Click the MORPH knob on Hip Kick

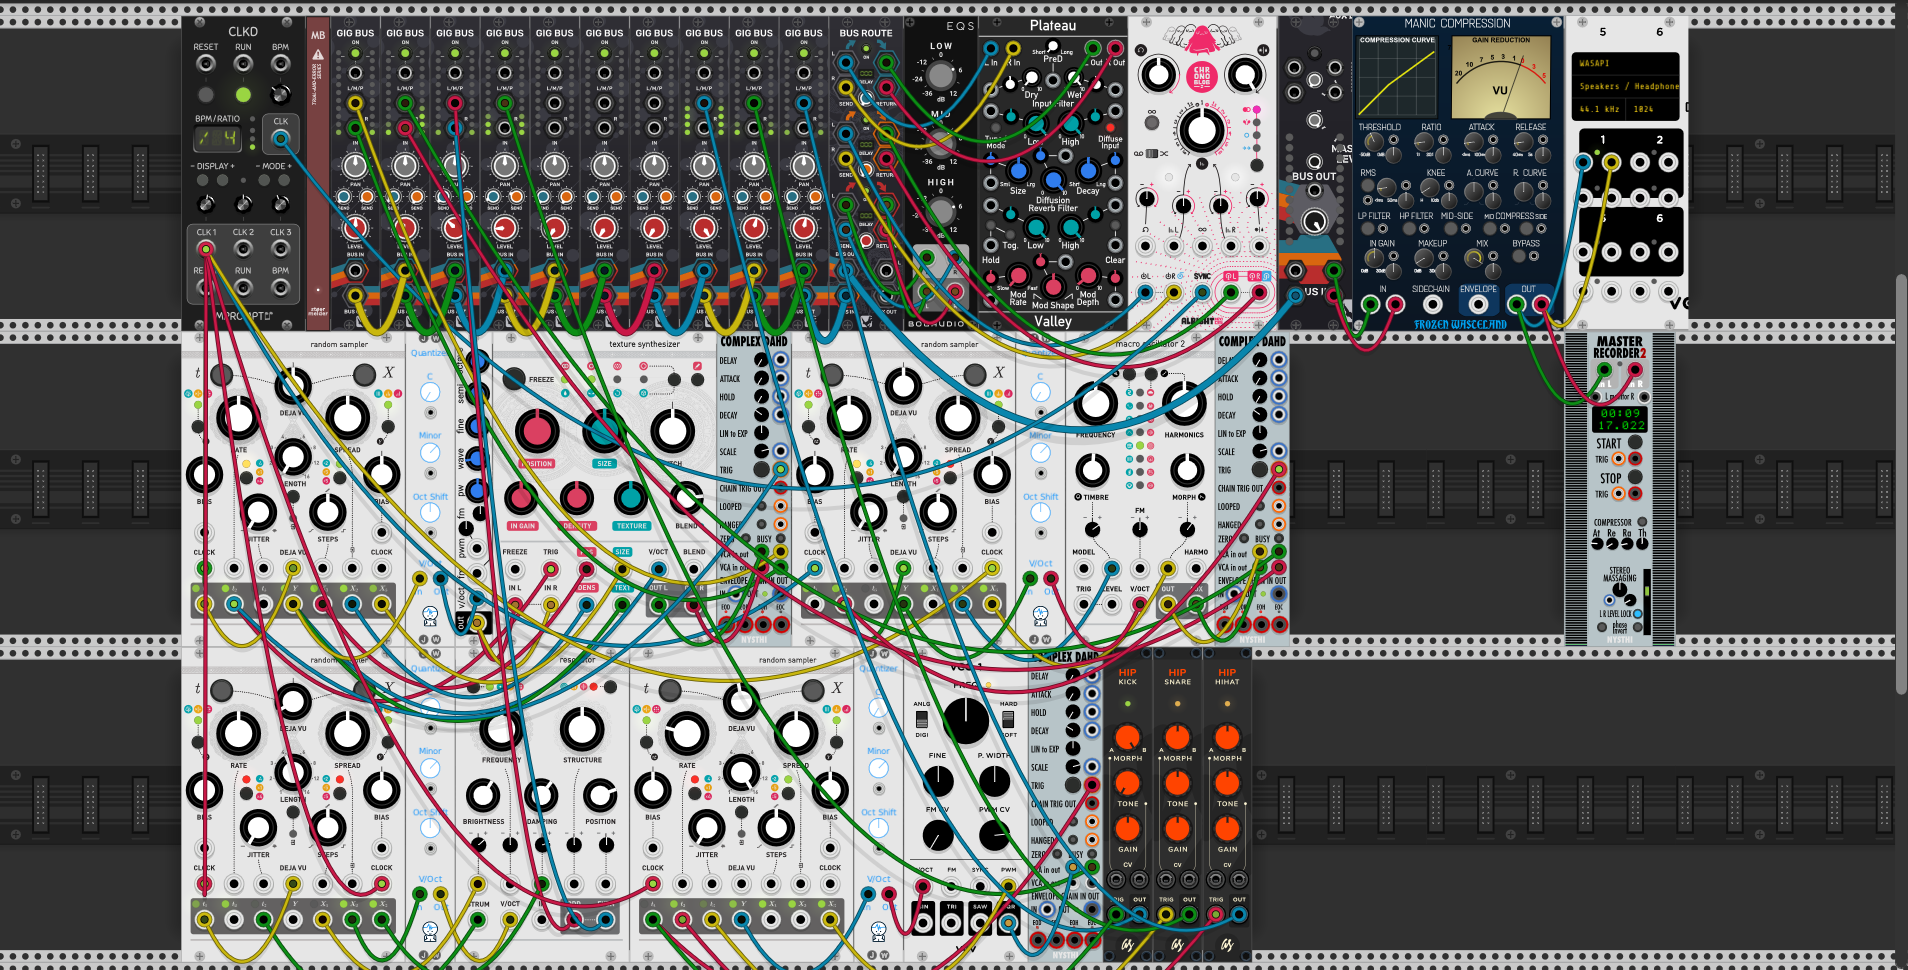pos(1128,738)
